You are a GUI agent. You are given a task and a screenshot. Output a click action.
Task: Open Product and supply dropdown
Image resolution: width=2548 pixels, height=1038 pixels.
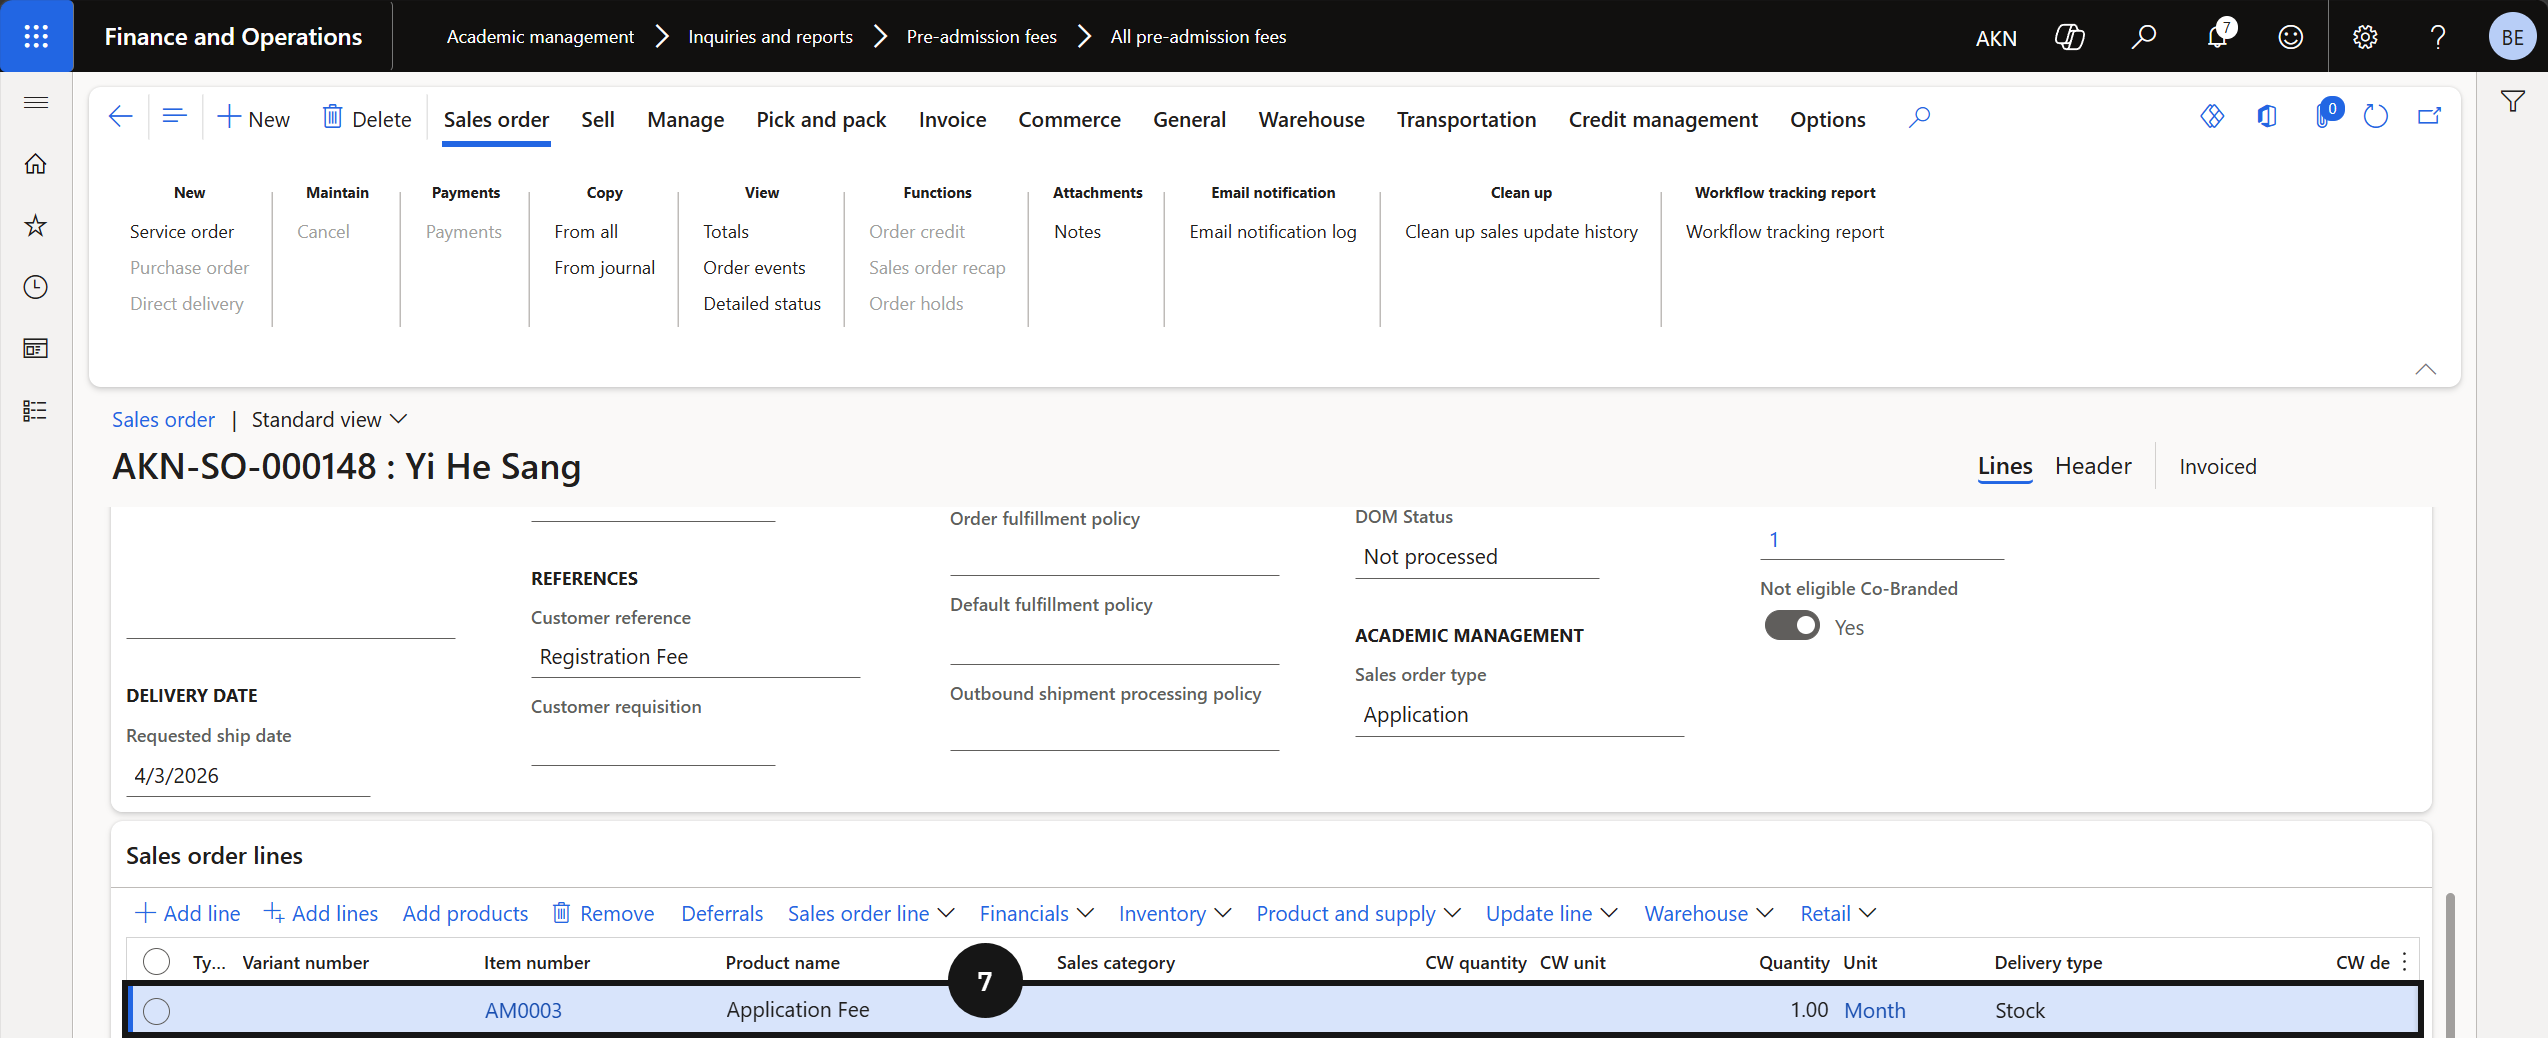tap(1359, 913)
